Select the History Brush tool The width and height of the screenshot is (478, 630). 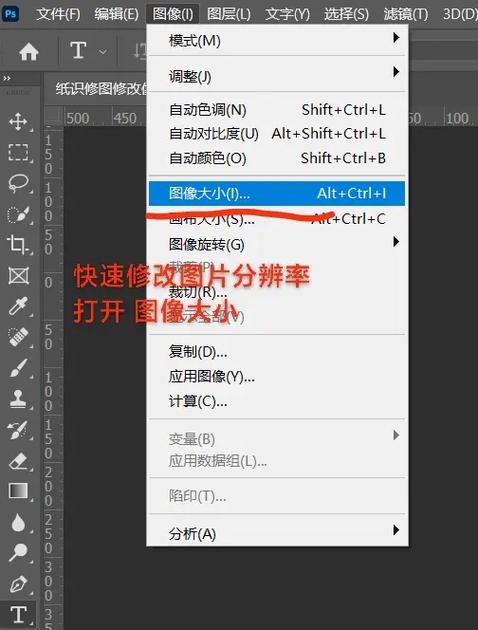(18, 430)
